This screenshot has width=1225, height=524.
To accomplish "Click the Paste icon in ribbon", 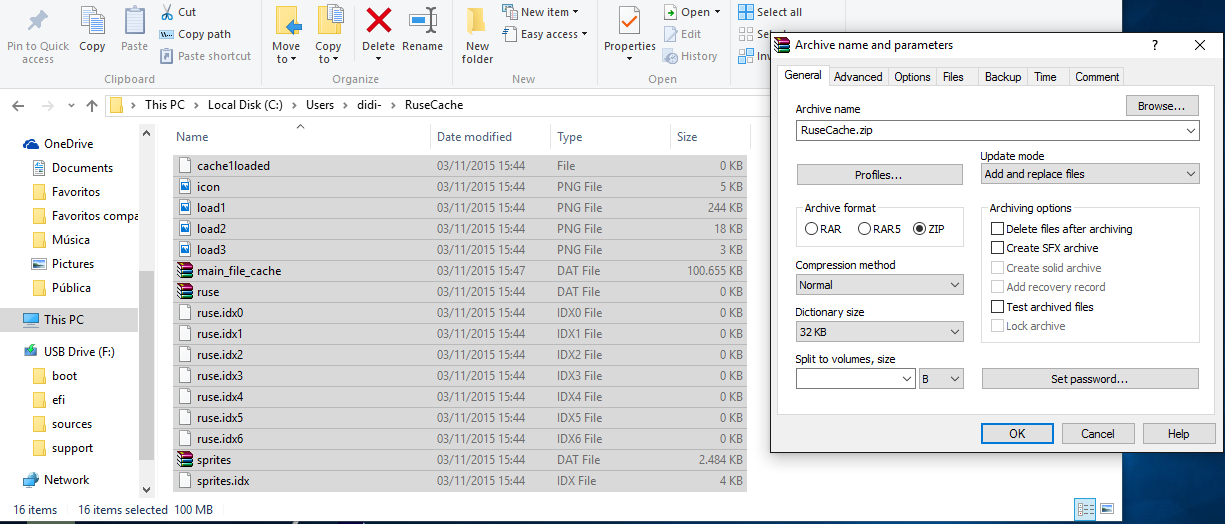I will 134,20.
